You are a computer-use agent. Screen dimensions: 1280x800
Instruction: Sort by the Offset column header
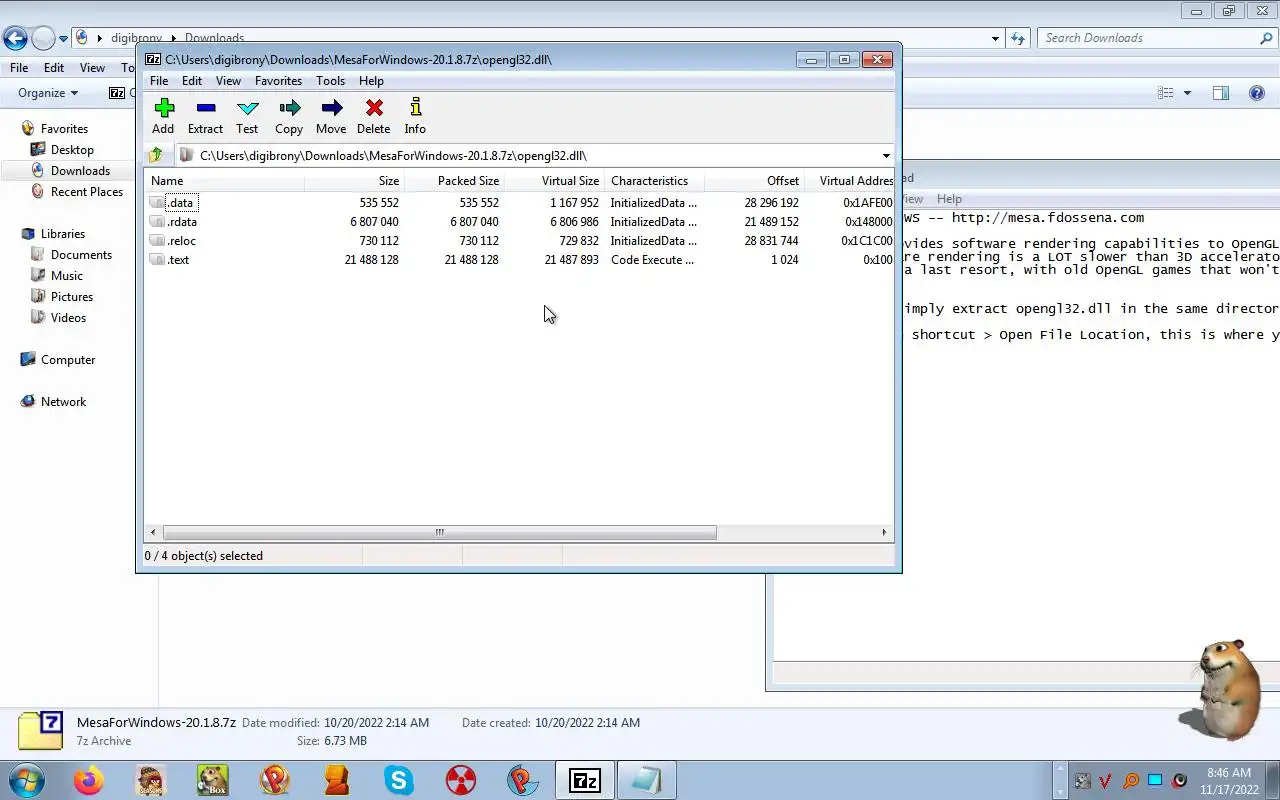pos(754,181)
